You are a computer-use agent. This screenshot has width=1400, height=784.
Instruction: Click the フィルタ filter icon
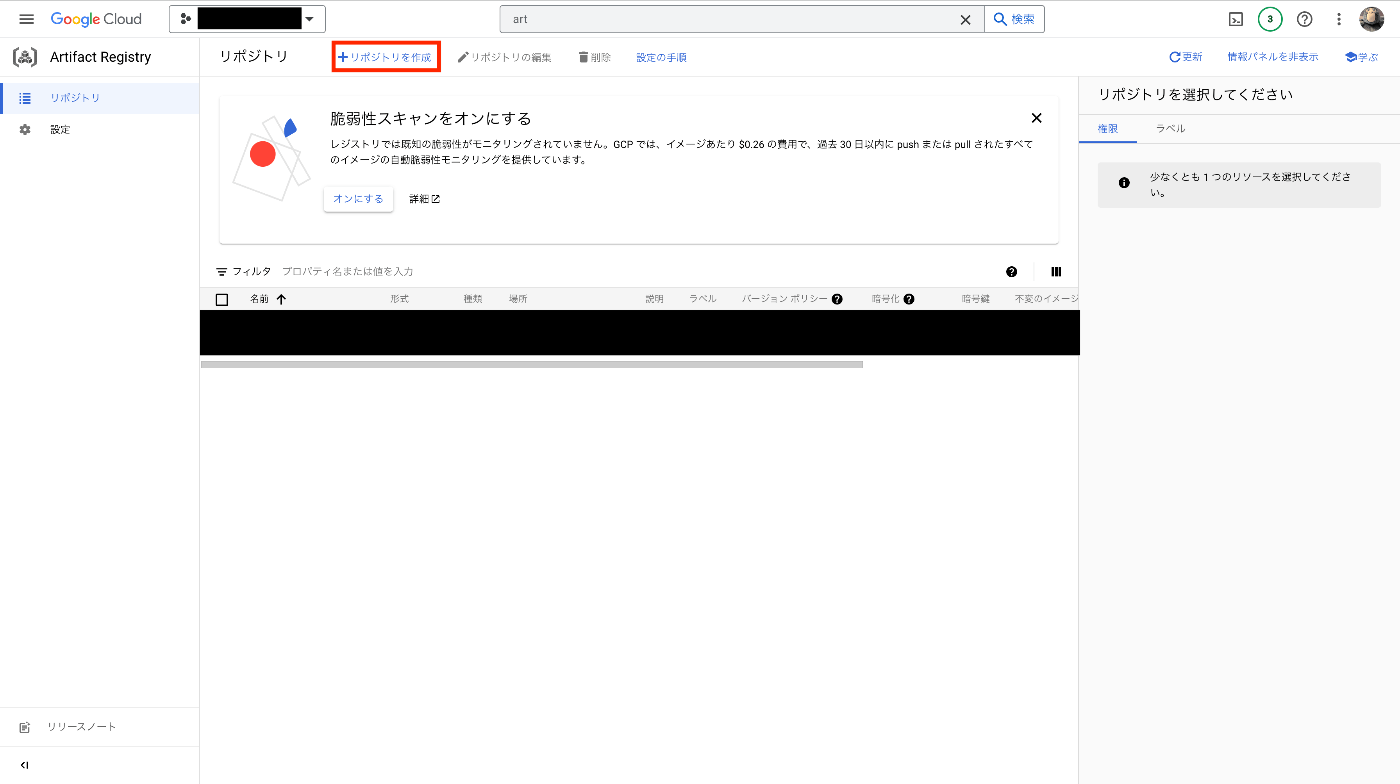222,272
